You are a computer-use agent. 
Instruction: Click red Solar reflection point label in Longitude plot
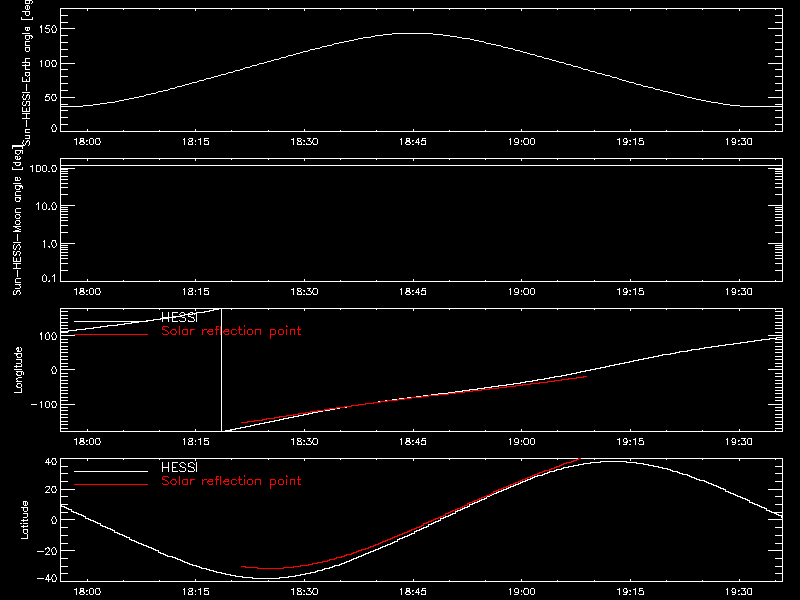click(231, 331)
